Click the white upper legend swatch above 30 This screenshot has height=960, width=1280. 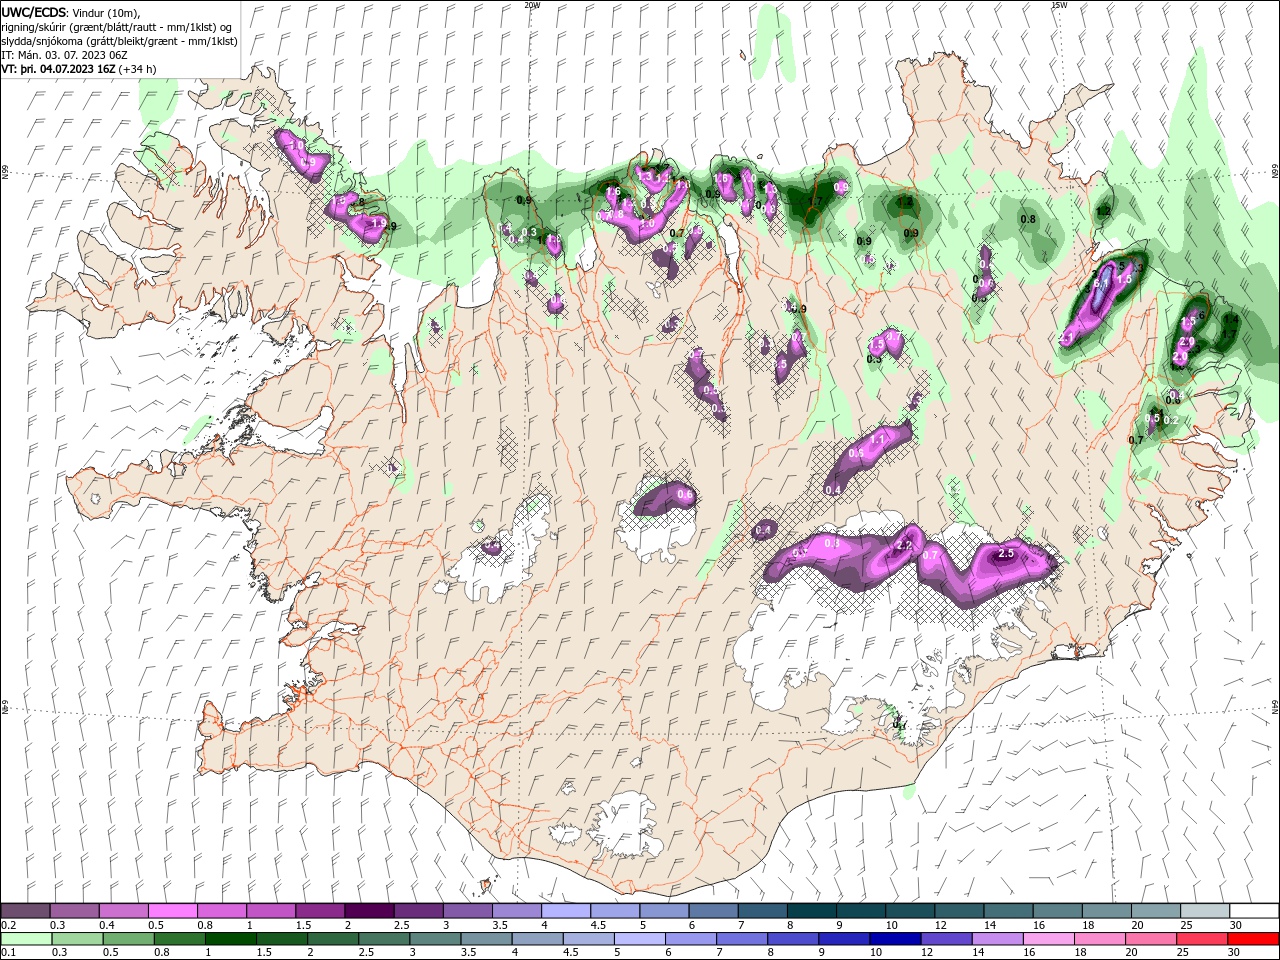coord(1255,911)
